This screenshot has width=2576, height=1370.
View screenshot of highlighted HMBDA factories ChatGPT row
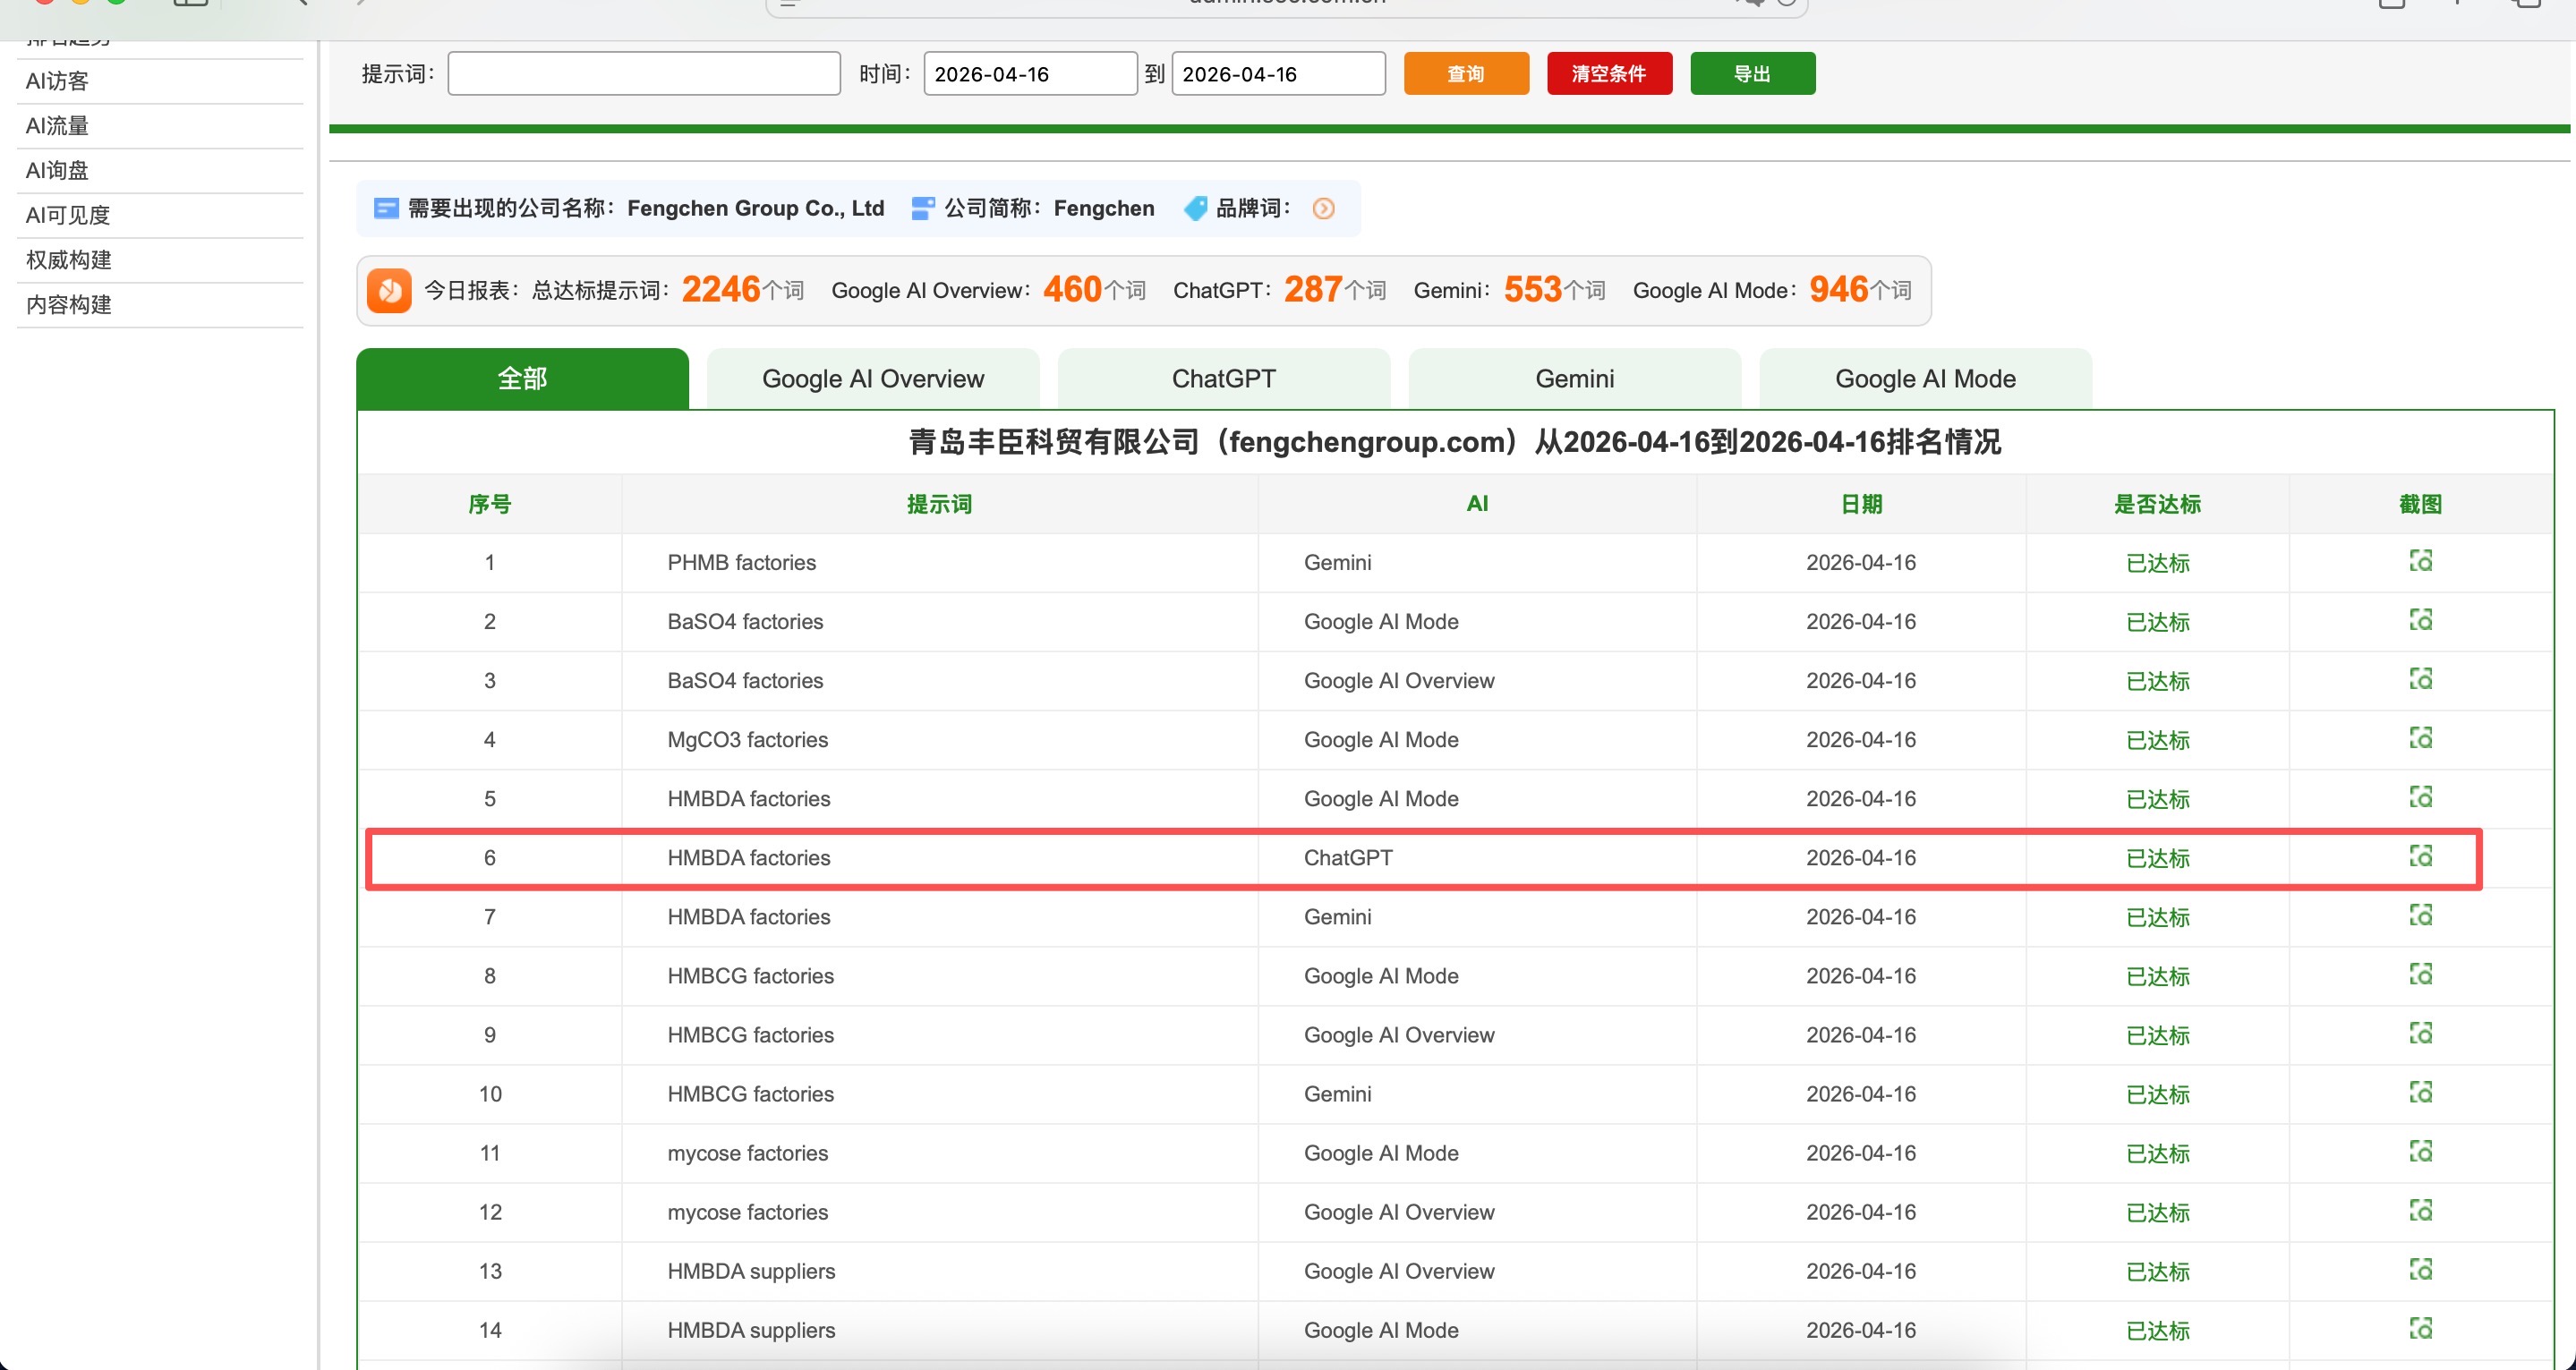coord(2421,856)
